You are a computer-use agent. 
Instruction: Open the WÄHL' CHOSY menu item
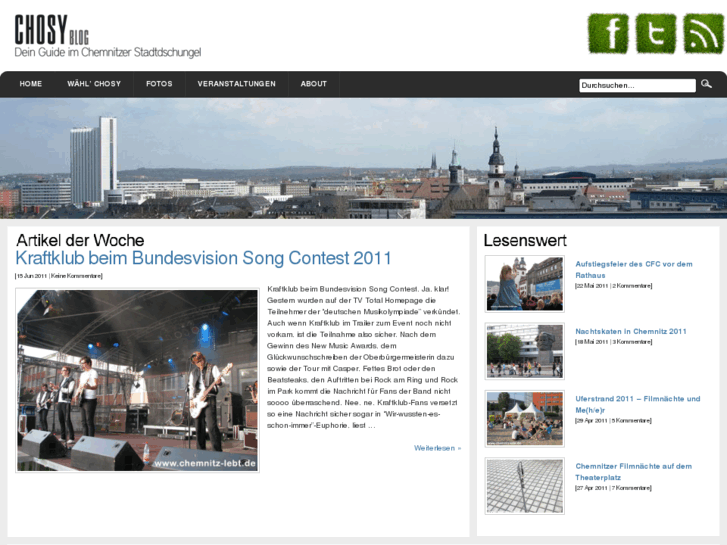(x=94, y=84)
